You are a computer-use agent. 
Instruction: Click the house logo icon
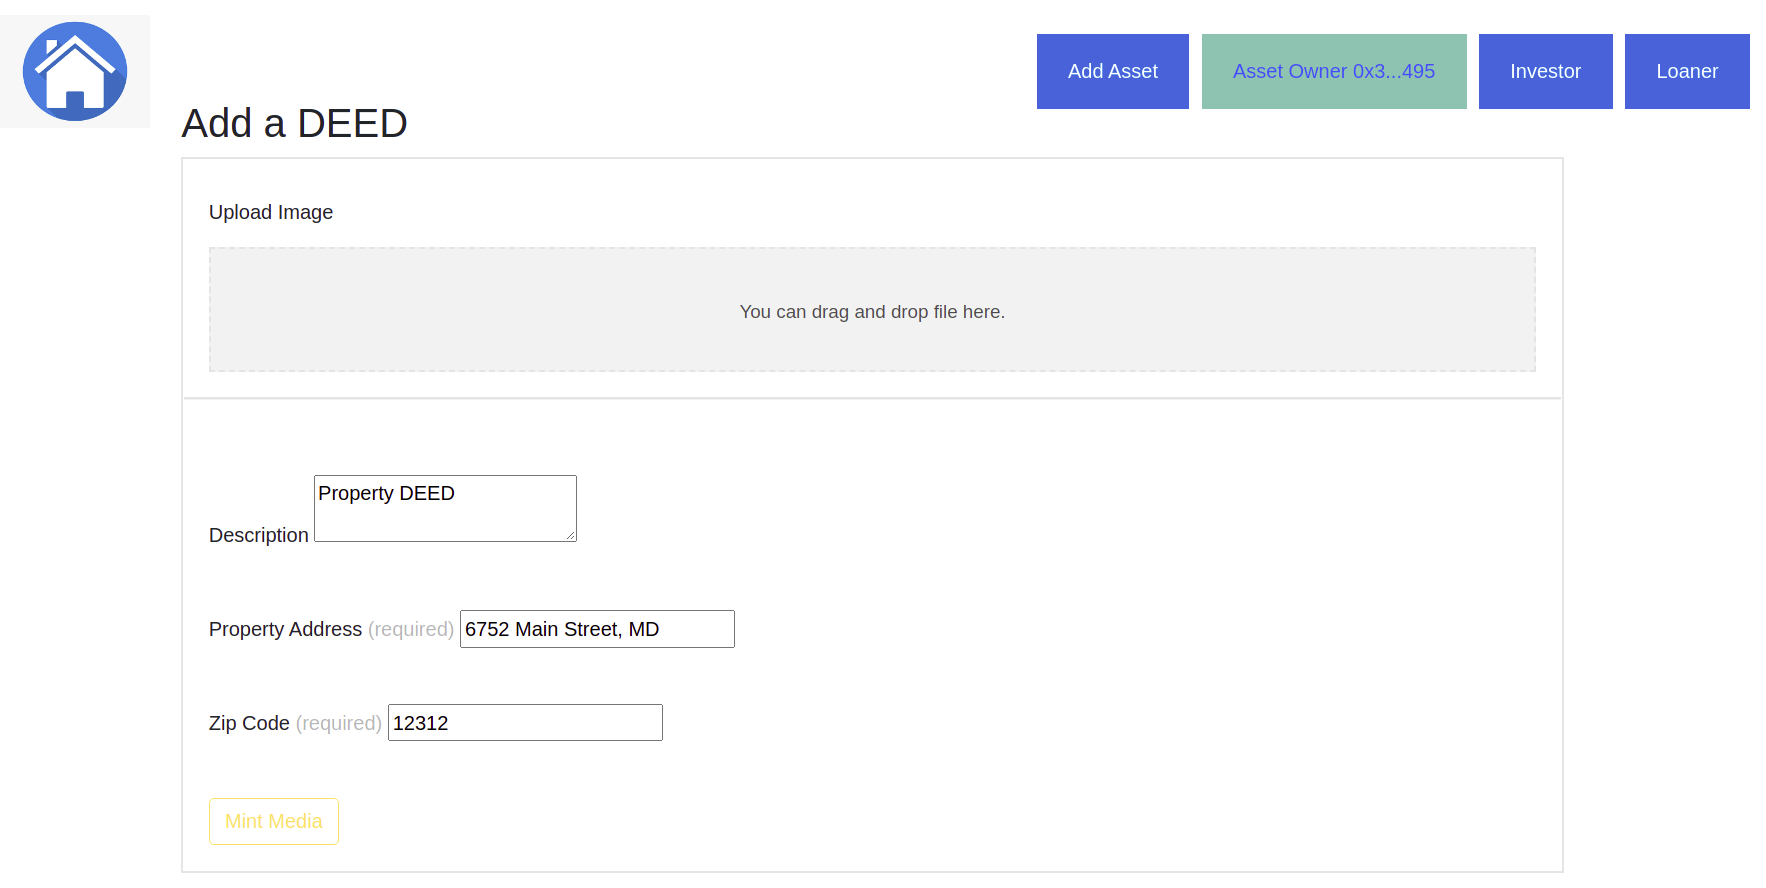pos(75,71)
